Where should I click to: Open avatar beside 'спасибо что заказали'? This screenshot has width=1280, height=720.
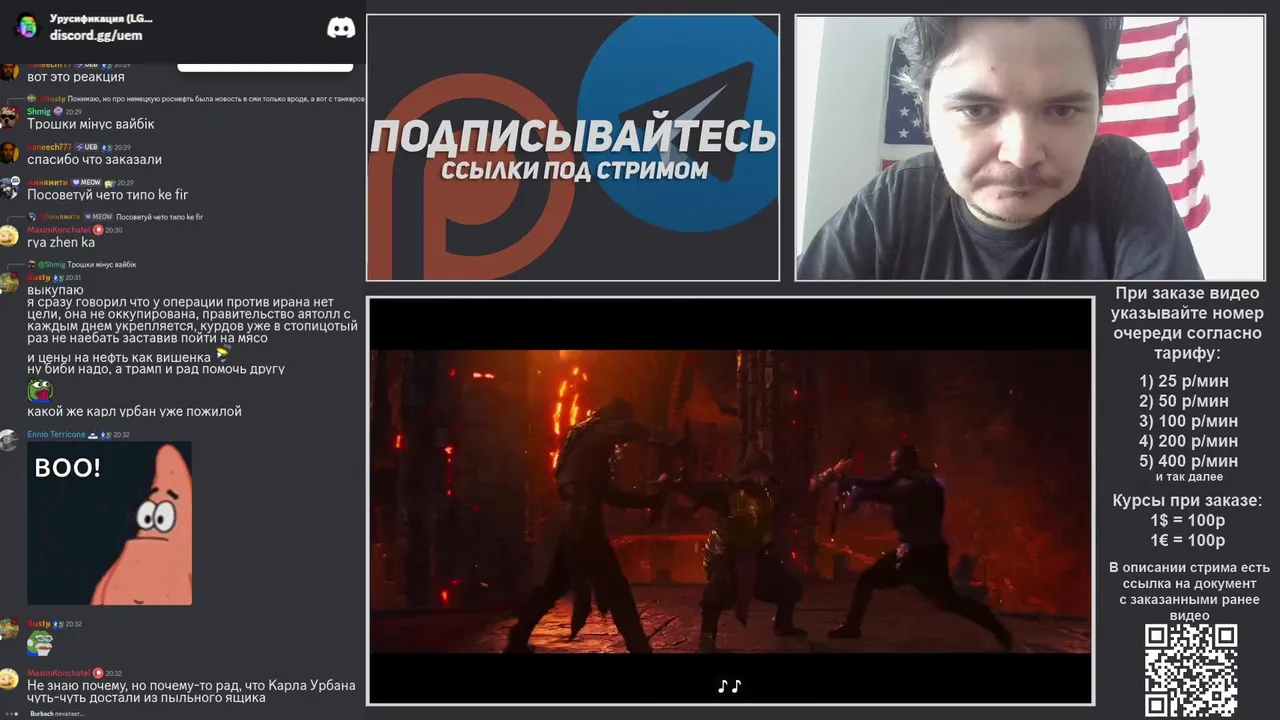[x=9, y=153]
